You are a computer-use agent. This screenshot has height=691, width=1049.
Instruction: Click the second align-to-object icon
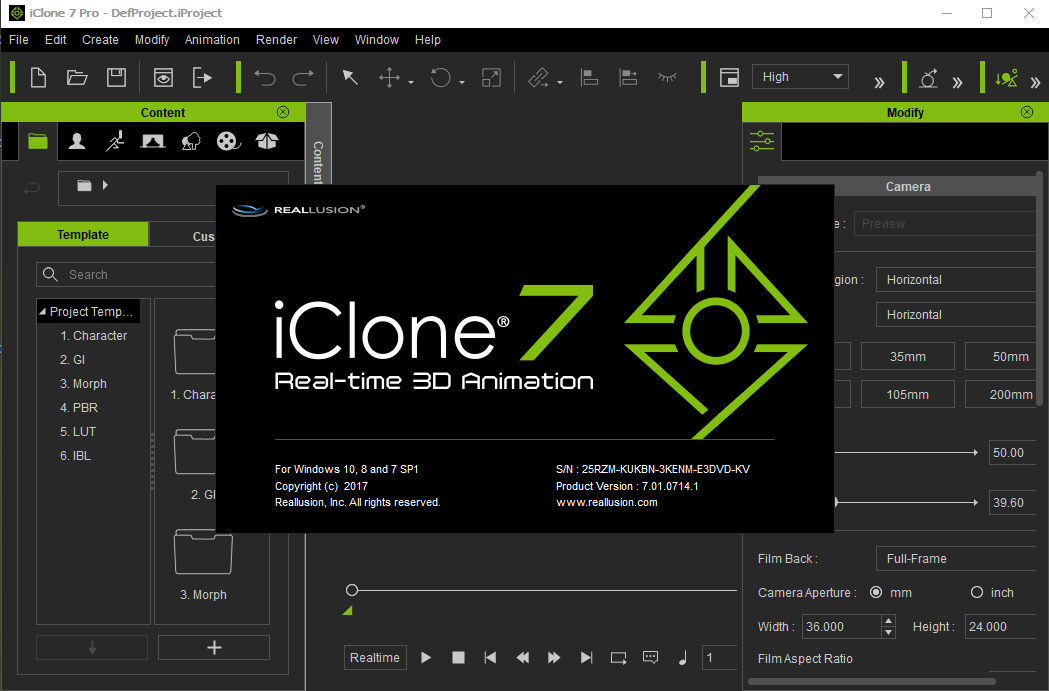point(628,78)
